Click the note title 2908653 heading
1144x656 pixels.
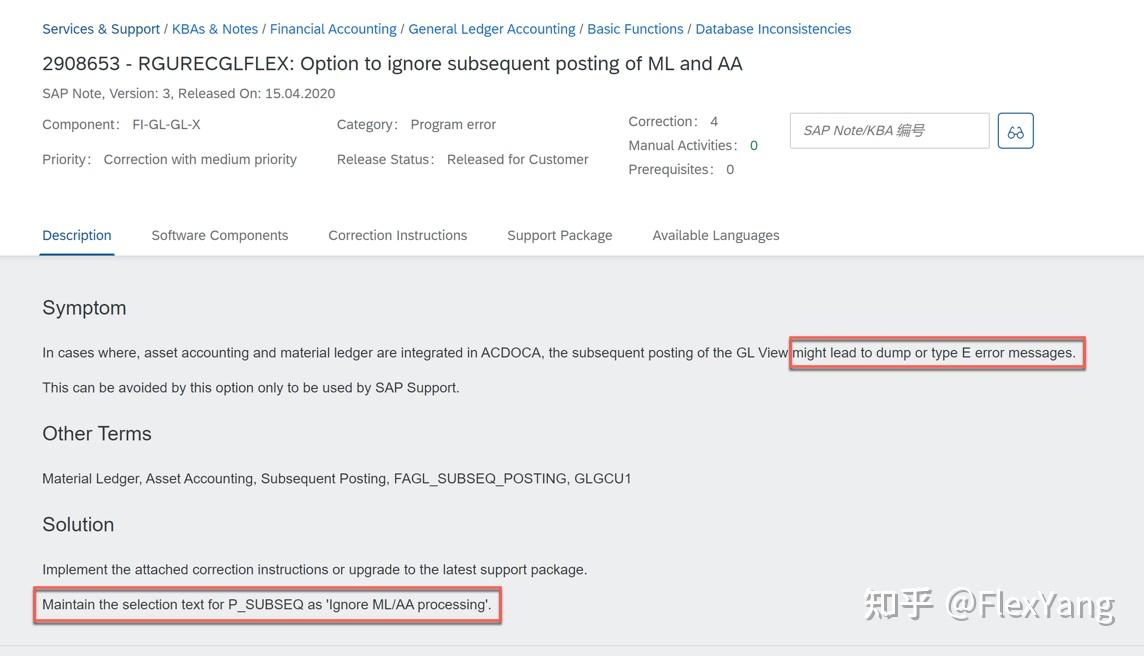(392, 64)
